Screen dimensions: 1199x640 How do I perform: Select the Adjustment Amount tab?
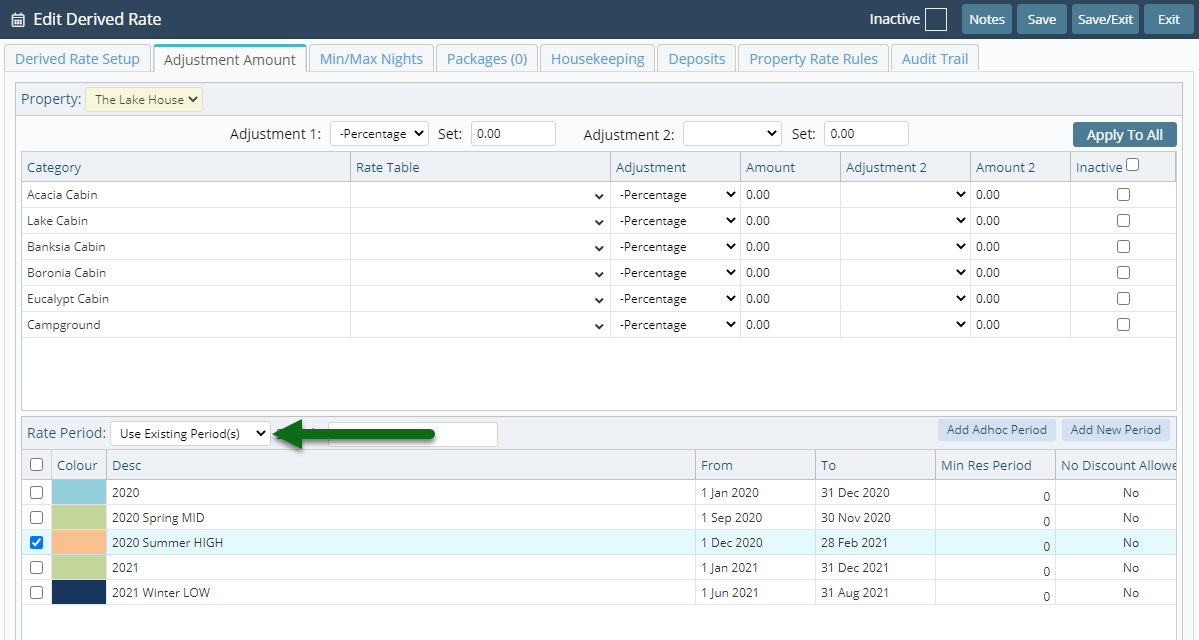pyautogui.click(x=229, y=59)
